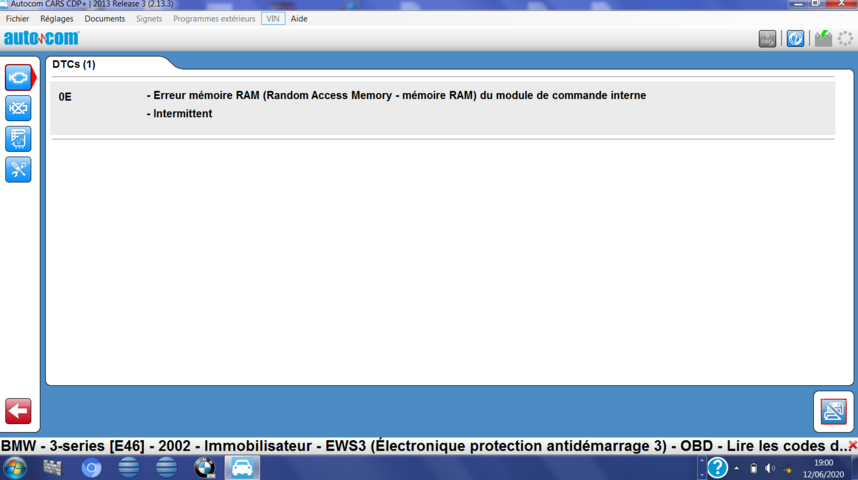
Task: Open the read fault codes engine icon
Action: coord(18,78)
